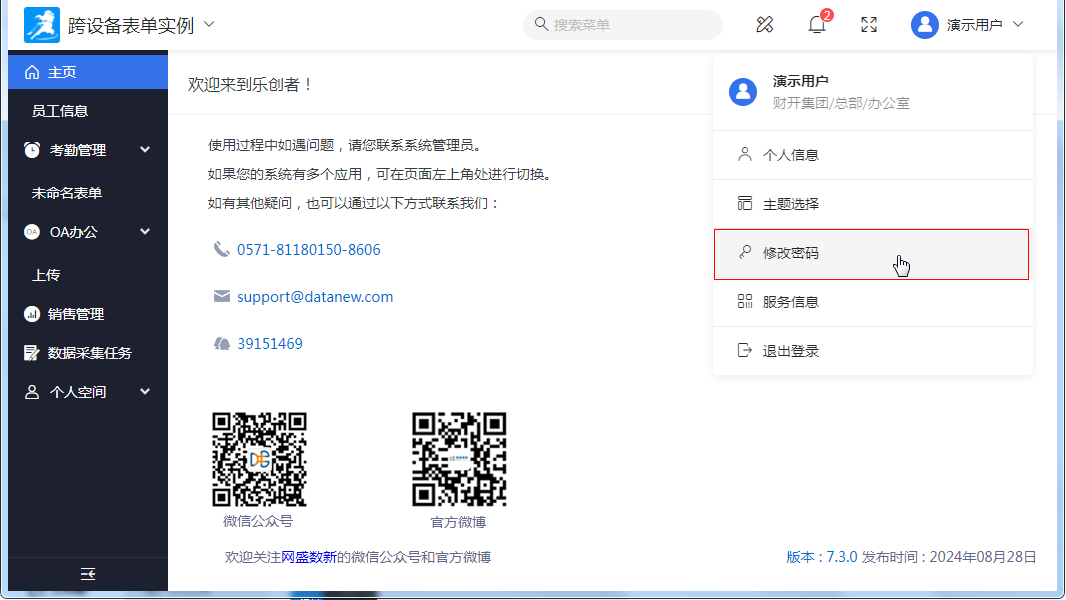1066x600 pixels.
Task: Open 销售管理 in the sidebar
Action: click(76, 314)
